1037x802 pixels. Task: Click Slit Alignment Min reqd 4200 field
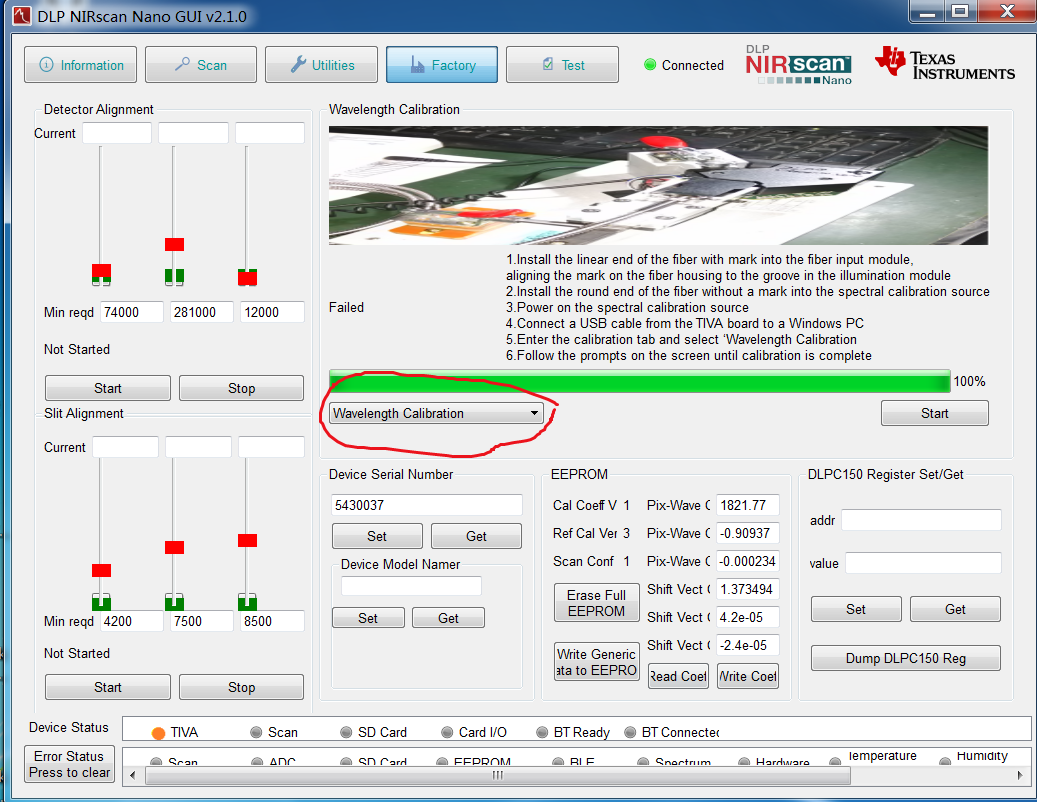[132, 622]
